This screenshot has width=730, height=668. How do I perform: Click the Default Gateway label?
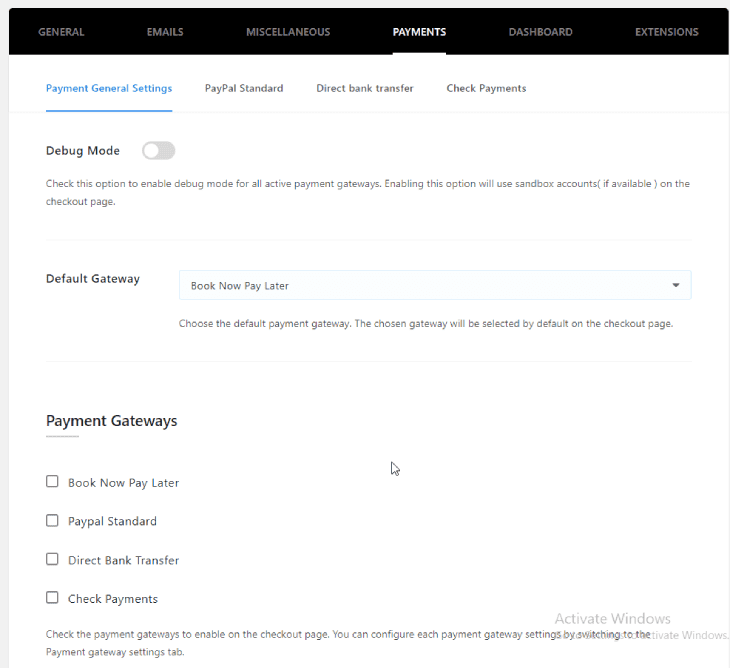click(93, 279)
